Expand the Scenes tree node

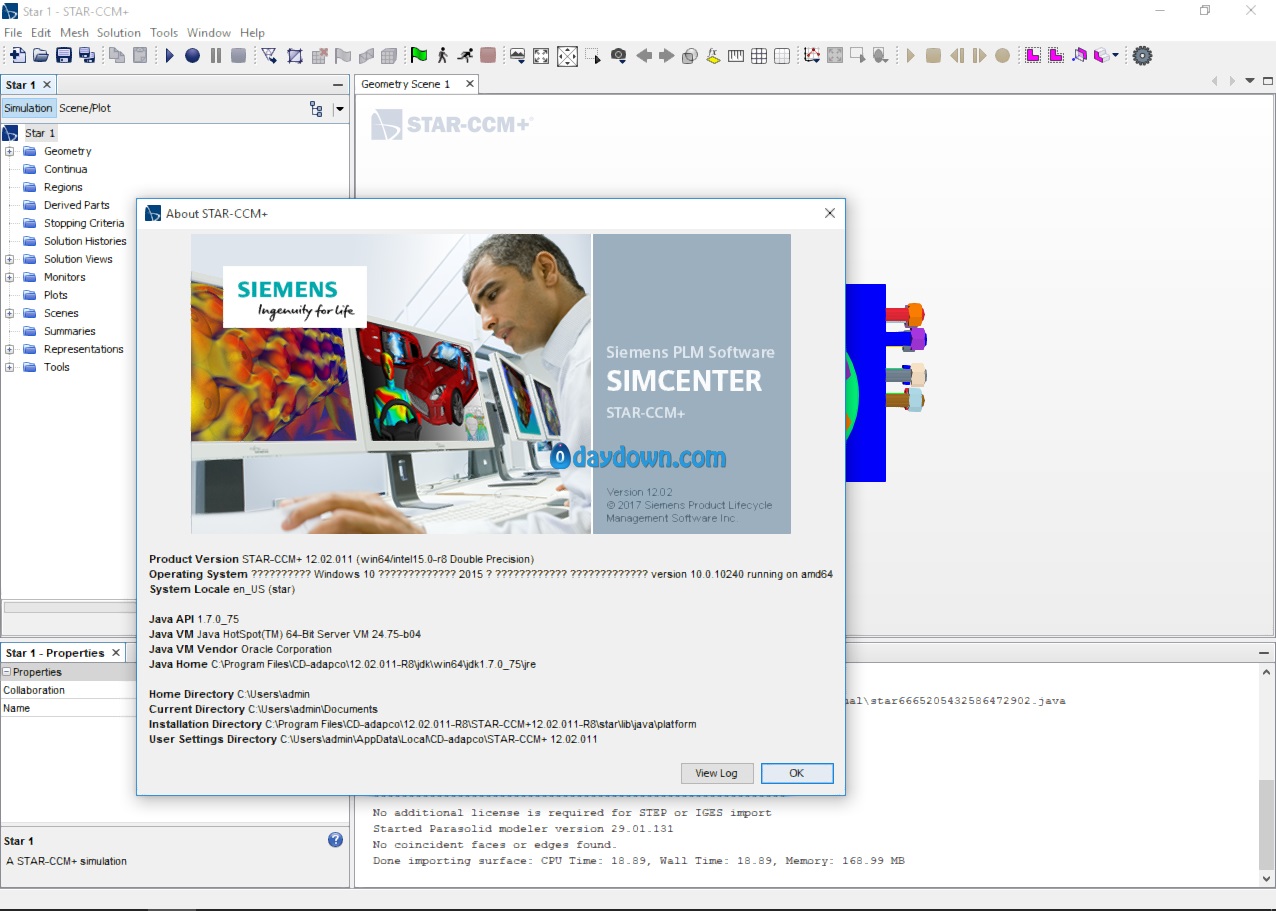click(10, 313)
